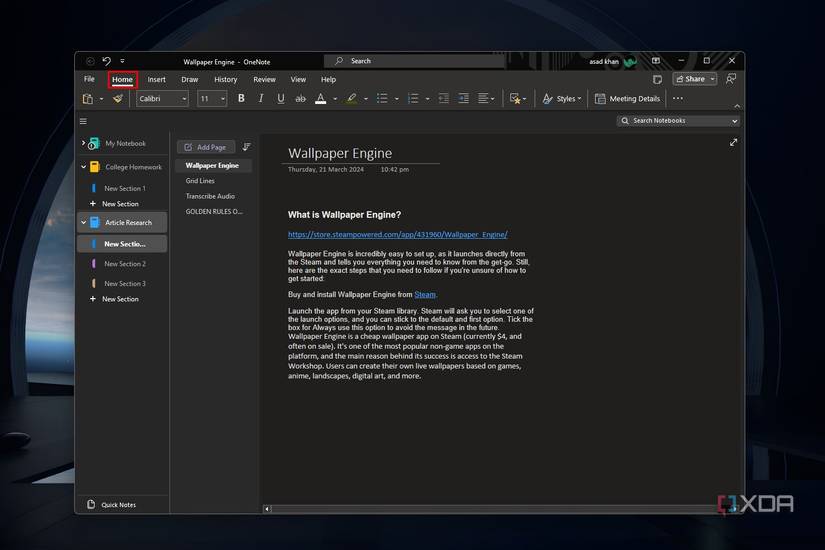
Task: Select New Section 3 in Article Research
Action: coord(124,283)
